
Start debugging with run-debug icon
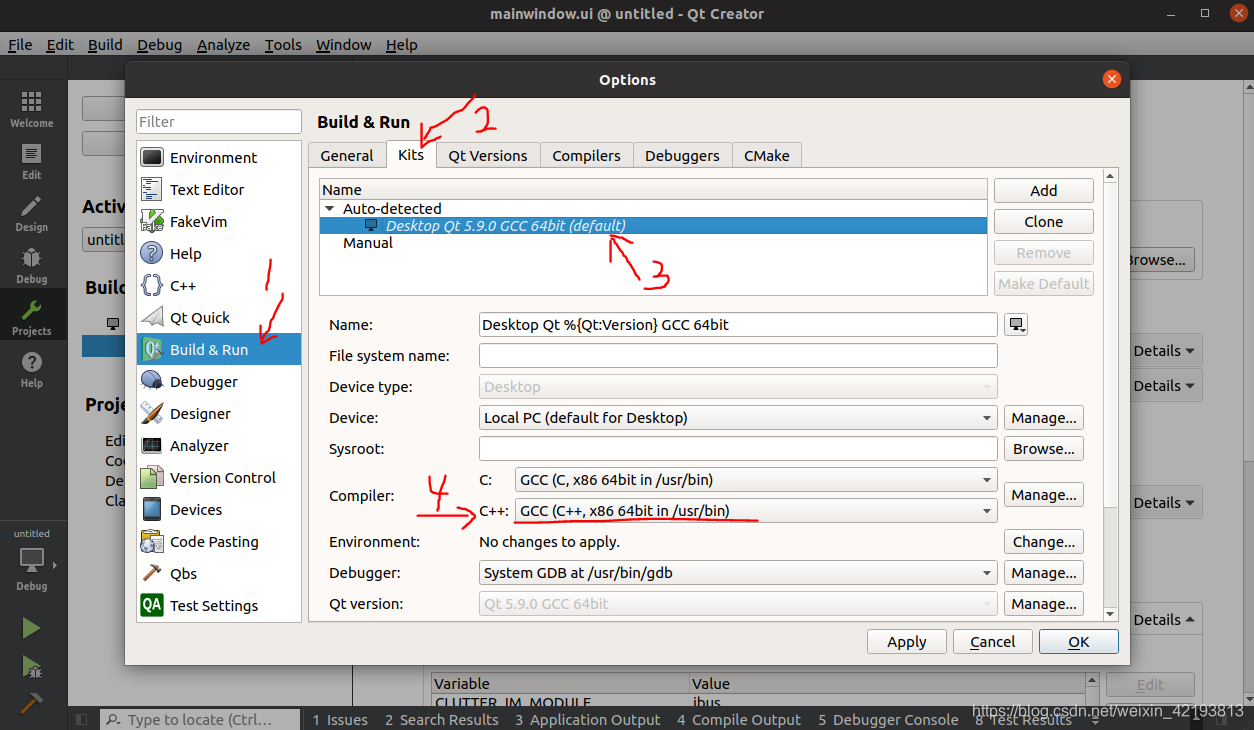coord(32,666)
